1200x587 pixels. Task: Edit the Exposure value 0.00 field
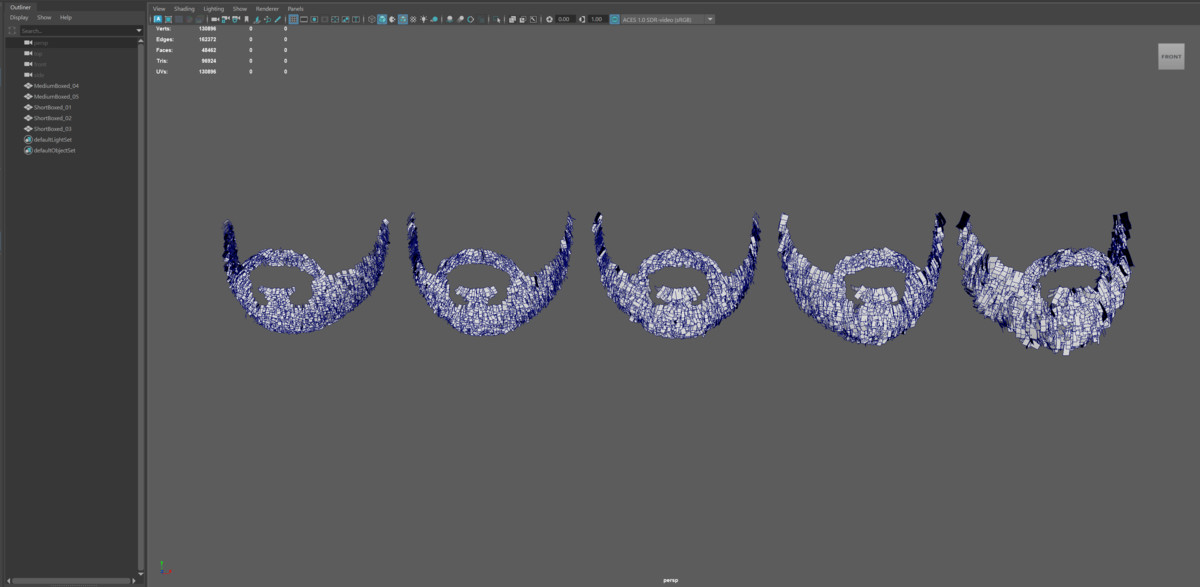(x=565, y=19)
